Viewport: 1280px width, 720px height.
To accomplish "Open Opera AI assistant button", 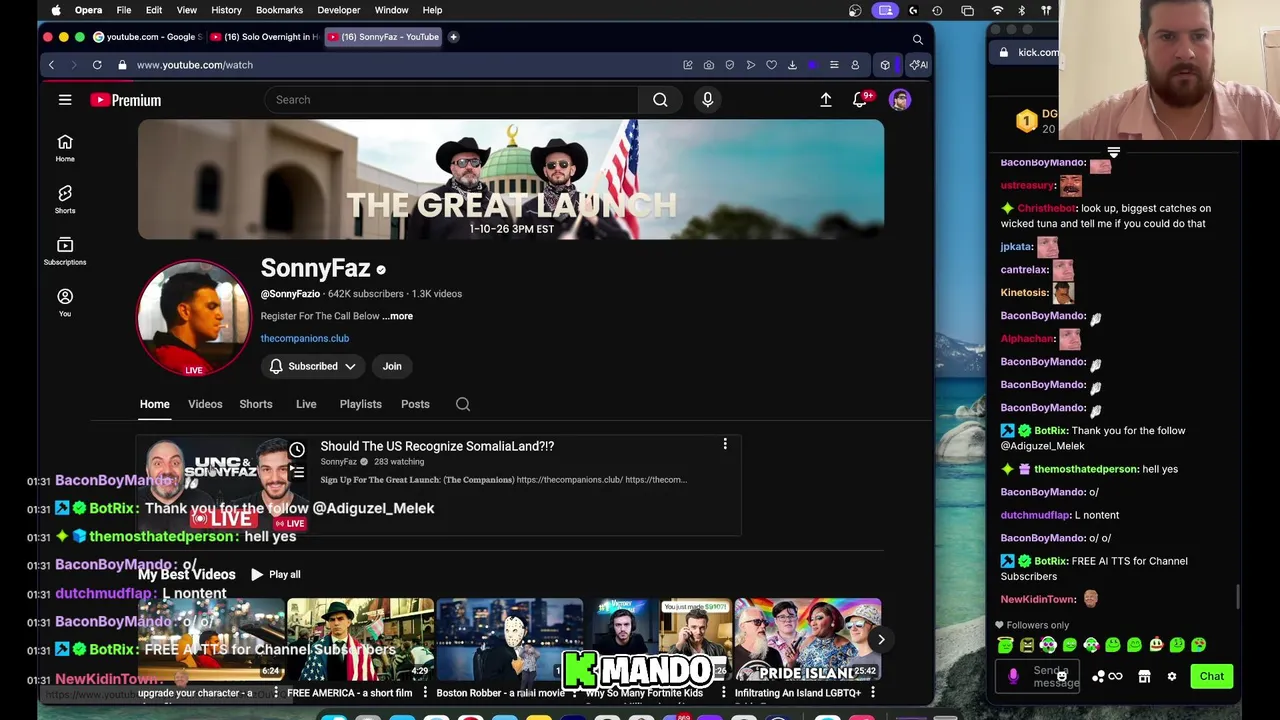I will [918, 65].
